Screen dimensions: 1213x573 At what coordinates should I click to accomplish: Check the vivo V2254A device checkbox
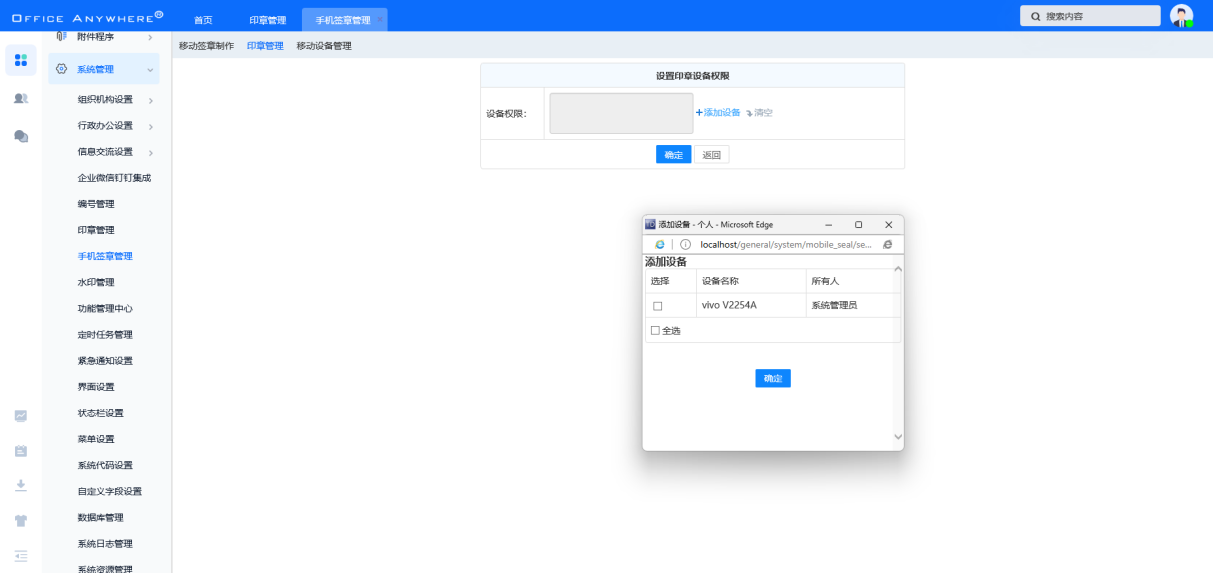click(657, 306)
